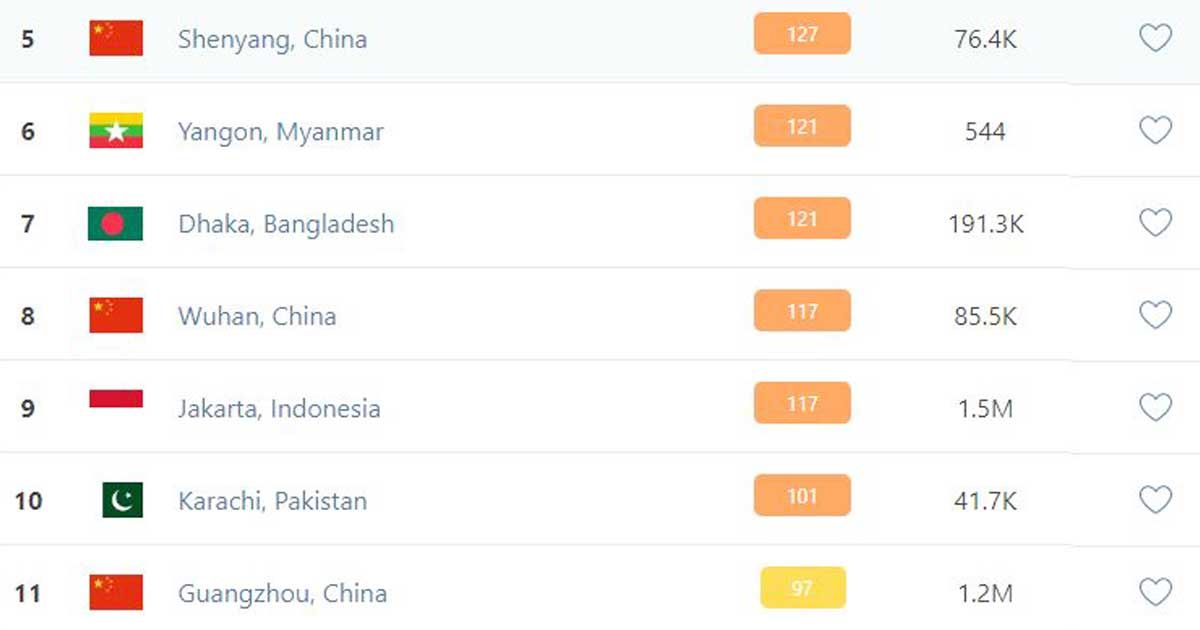Select the heart icon for Guangzhou
1200x630 pixels.
point(1155,593)
